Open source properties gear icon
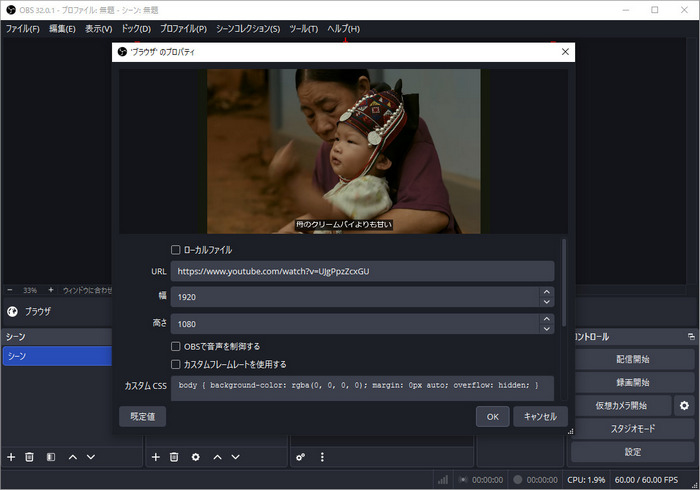Image resolution: width=700 pixels, height=490 pixels. 196,457
